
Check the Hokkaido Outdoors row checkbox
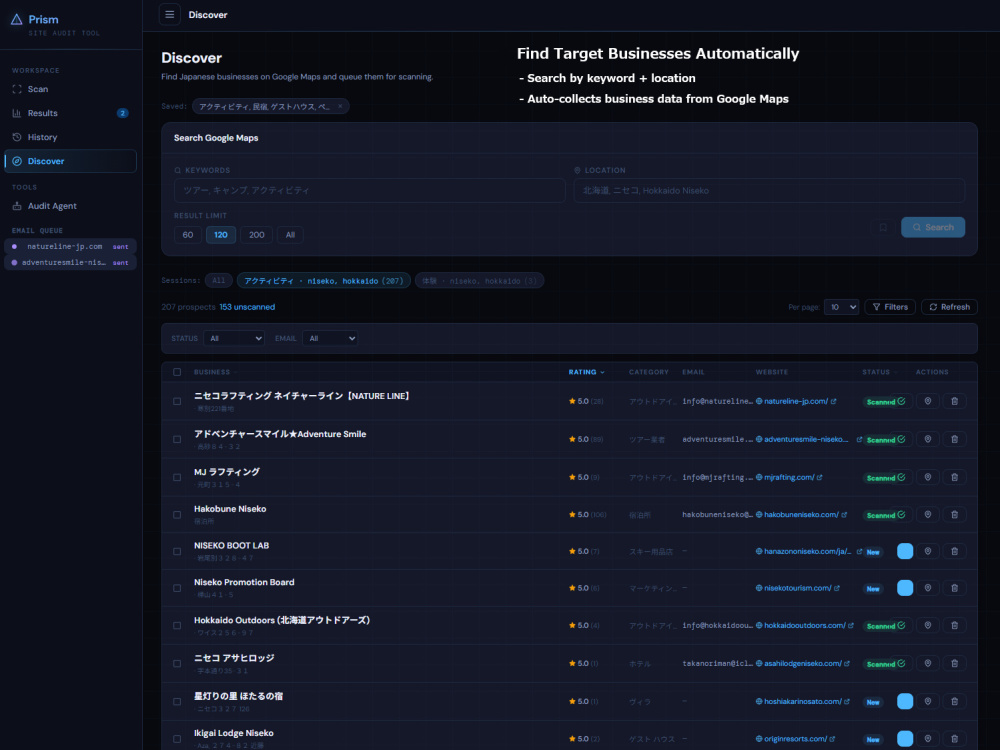pyautogui.click(x=177, y=626)
